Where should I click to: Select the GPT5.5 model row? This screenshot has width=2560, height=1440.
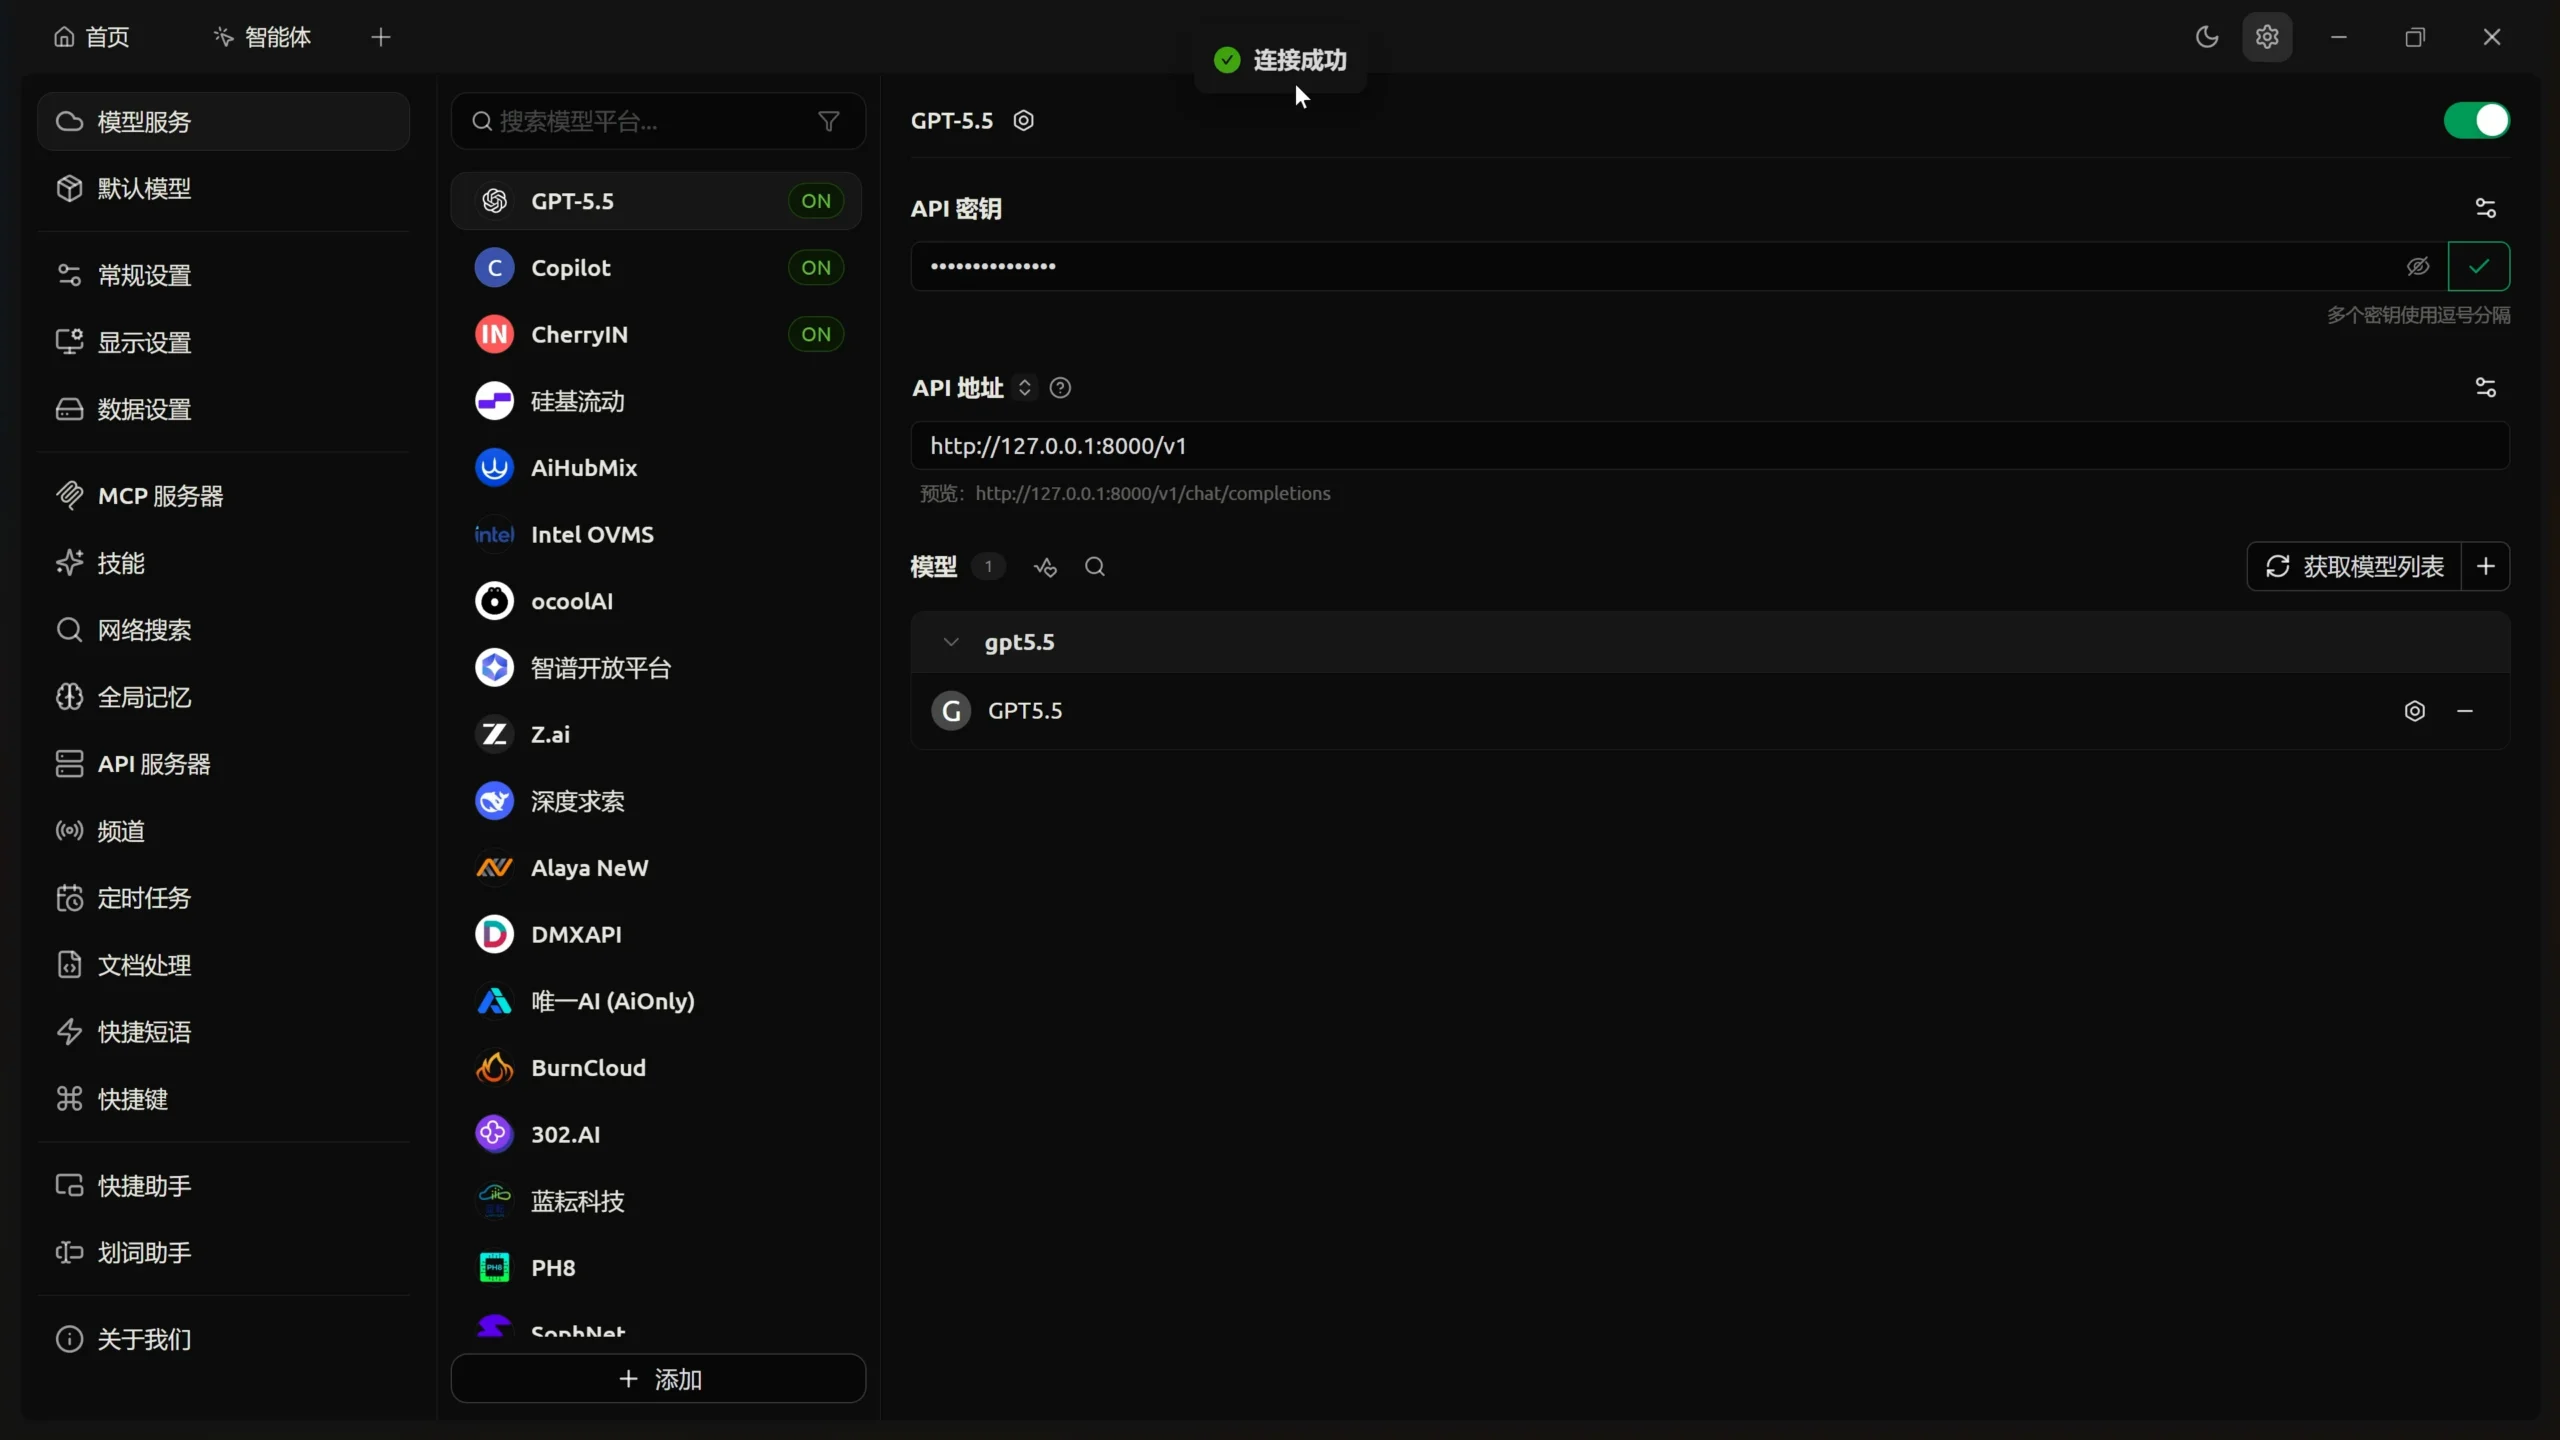coord(1709,710)
